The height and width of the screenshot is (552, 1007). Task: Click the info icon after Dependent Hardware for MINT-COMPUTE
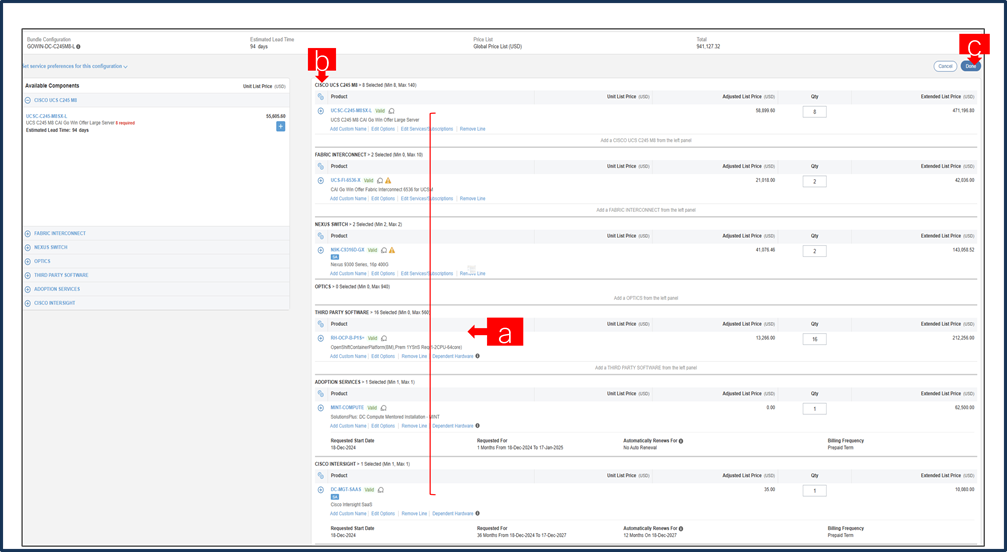point(477,426)
